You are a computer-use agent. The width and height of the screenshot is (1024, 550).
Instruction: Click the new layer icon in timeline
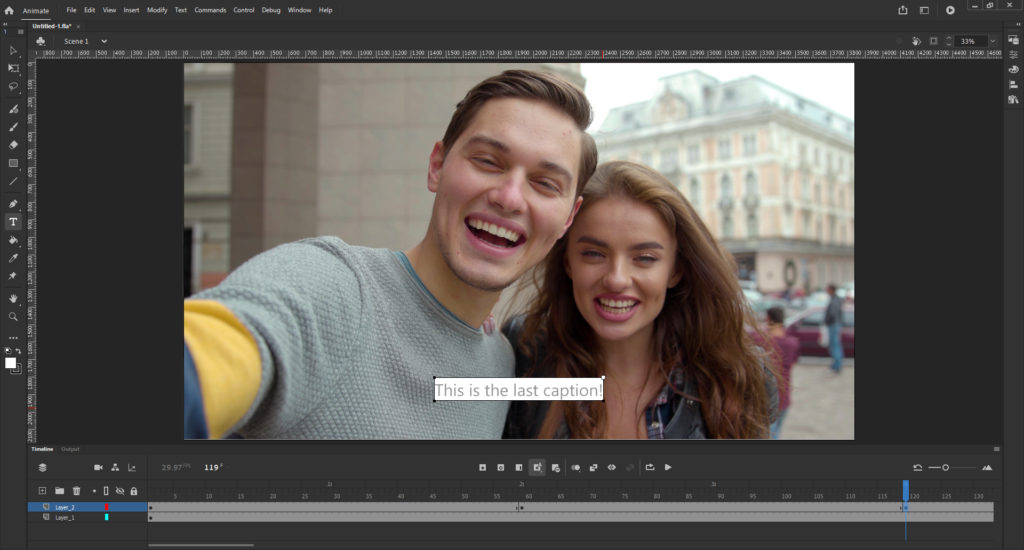coord(42,491)
